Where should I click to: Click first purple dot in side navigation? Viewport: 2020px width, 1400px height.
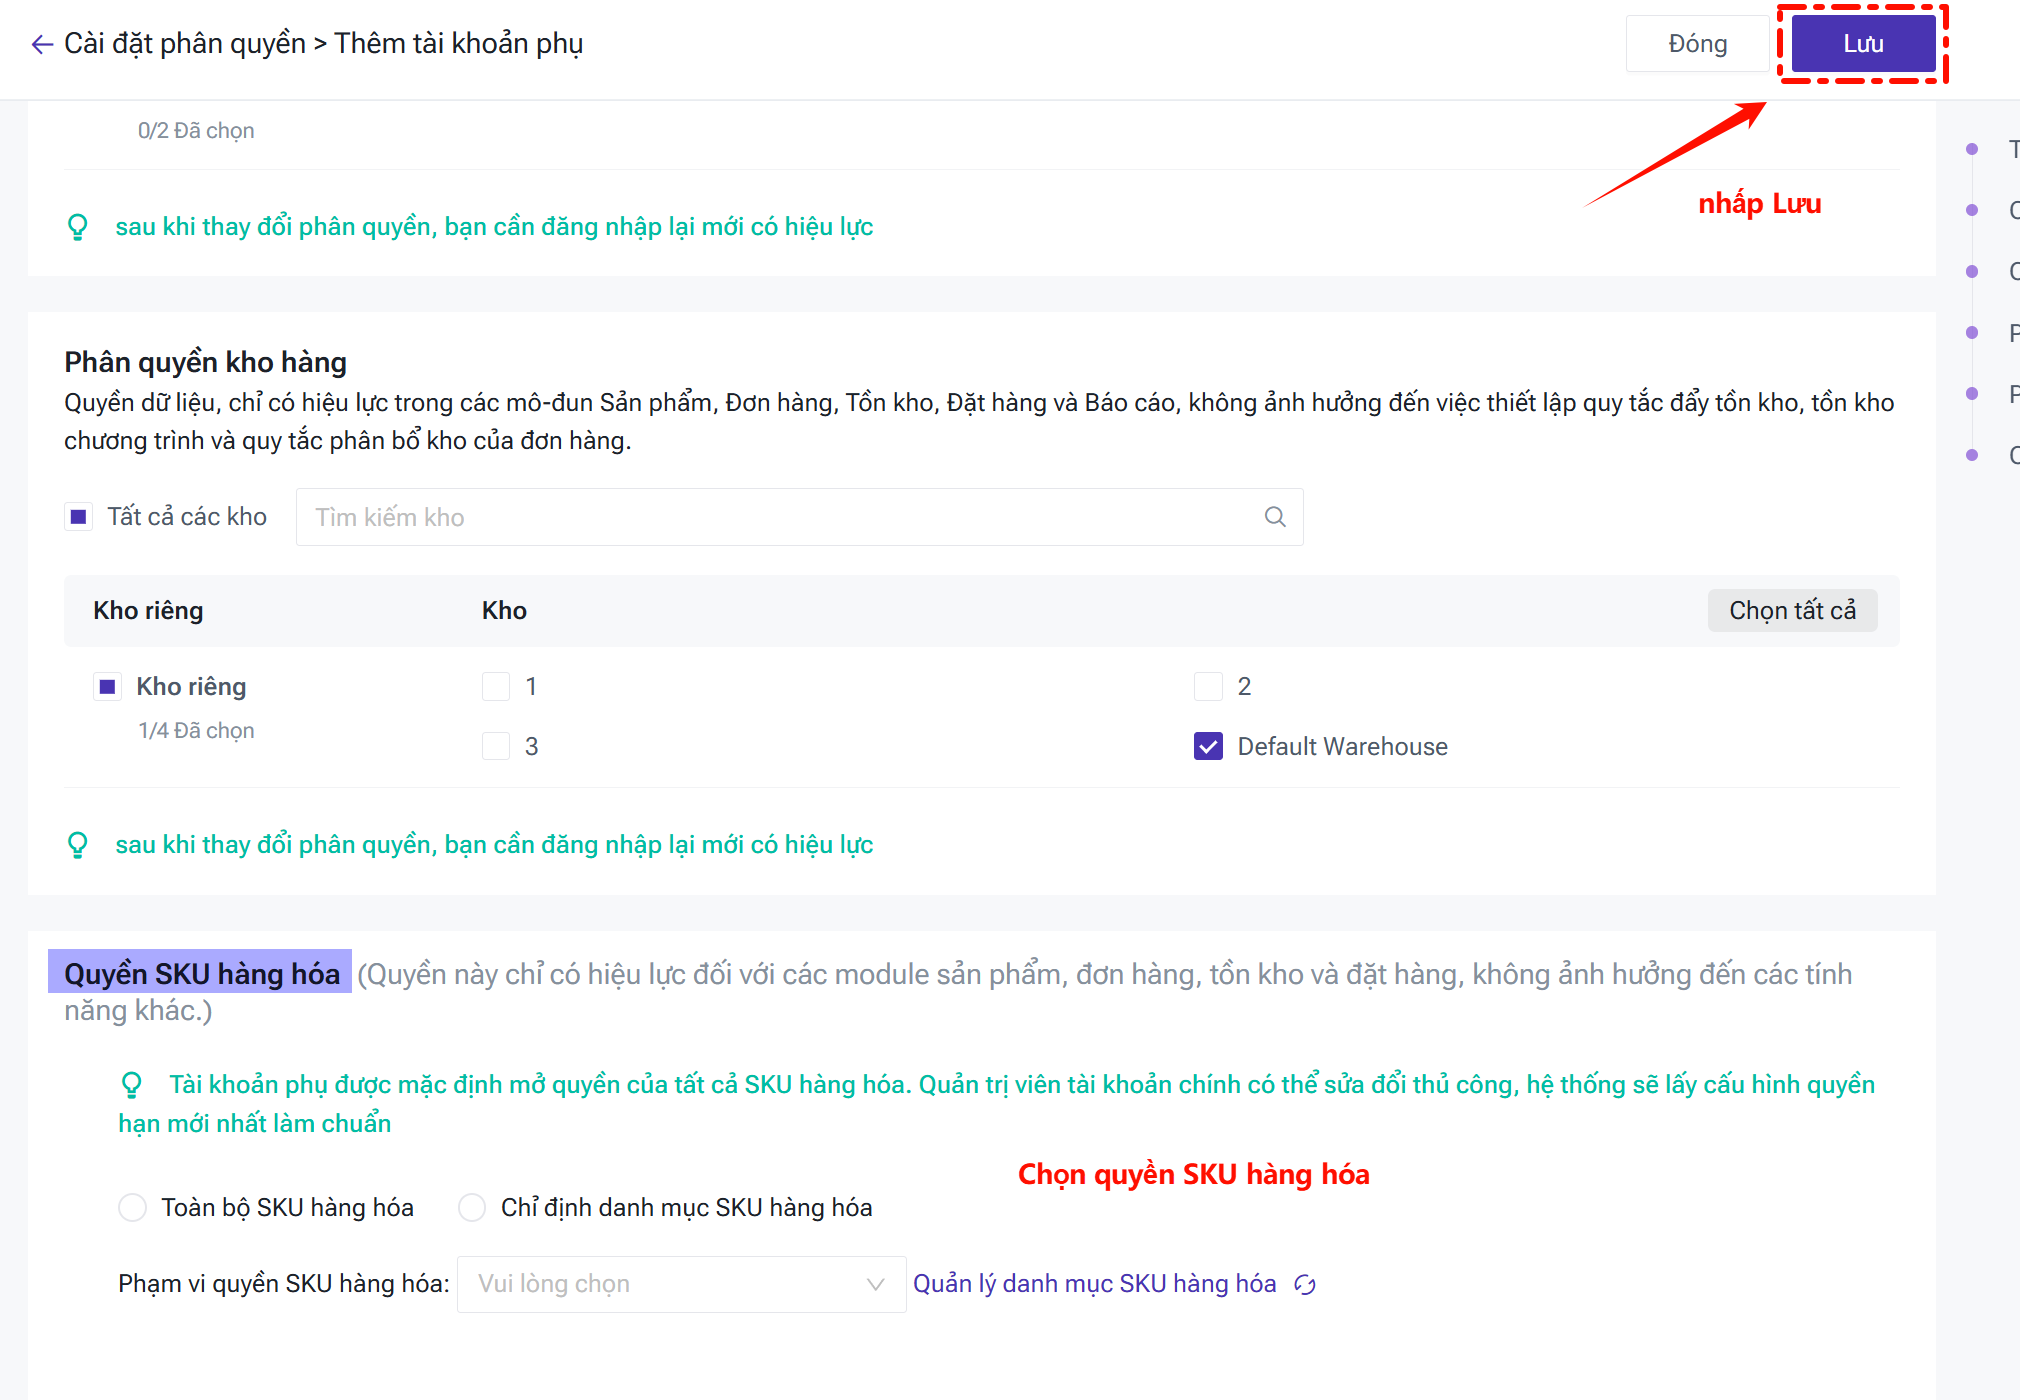[1972, 149]
